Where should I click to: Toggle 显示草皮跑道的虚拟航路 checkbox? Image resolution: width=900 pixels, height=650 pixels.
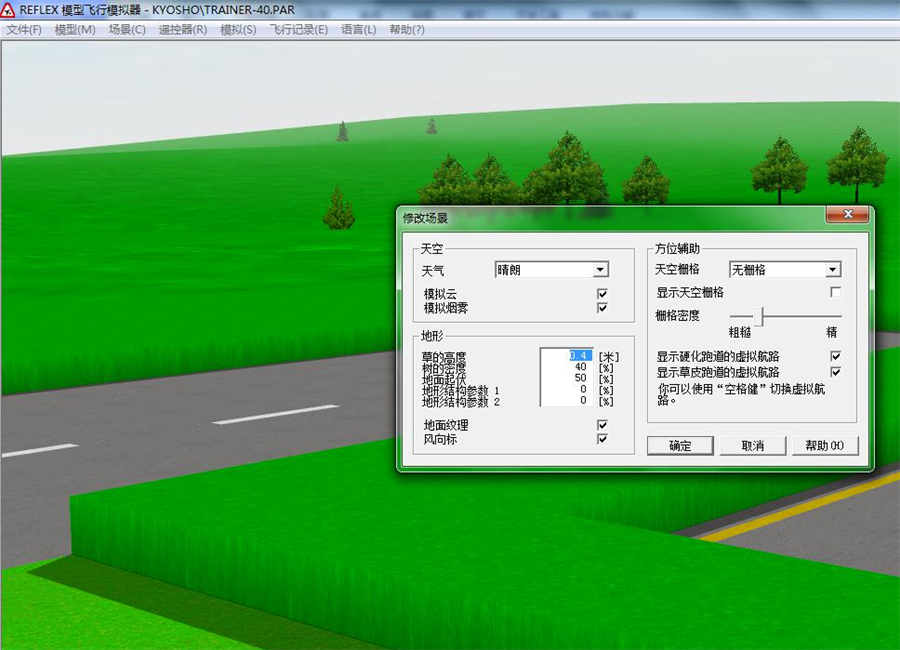[836, 372]
